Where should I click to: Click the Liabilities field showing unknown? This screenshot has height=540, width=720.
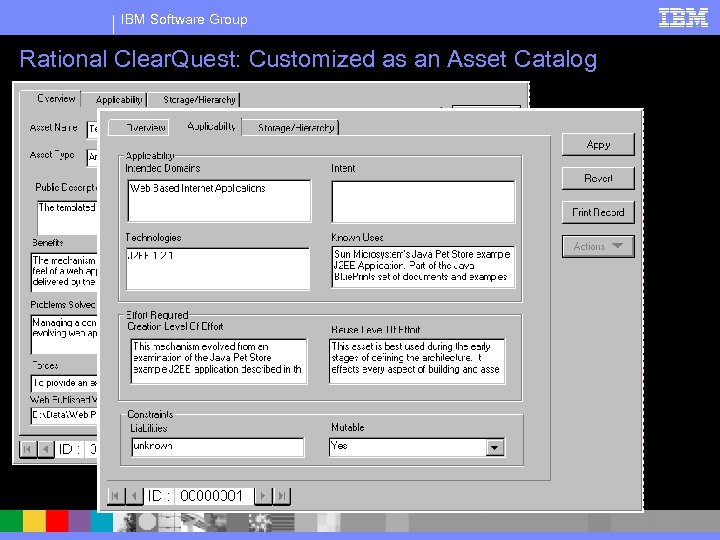point(217,447)
